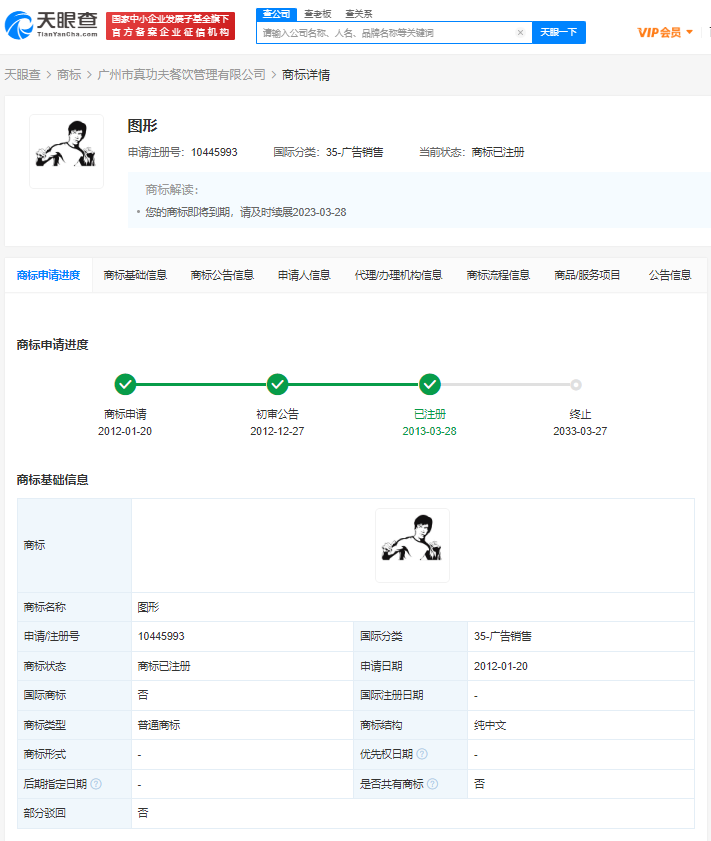Click the 商标申请 green check marker
The image size is (711, 841).
pyautogui.click(x=125, y=384)
